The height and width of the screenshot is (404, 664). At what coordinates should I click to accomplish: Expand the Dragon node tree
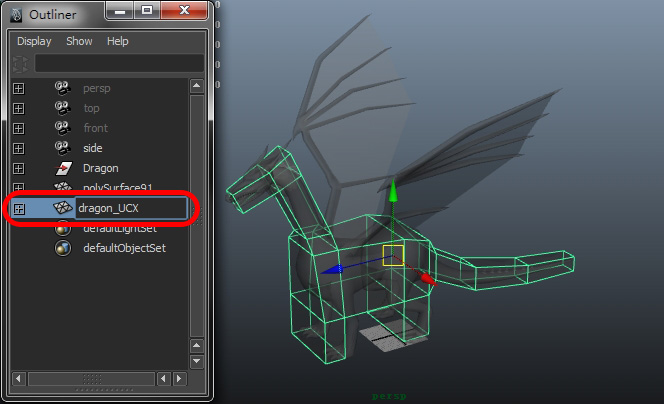point(18,168)
